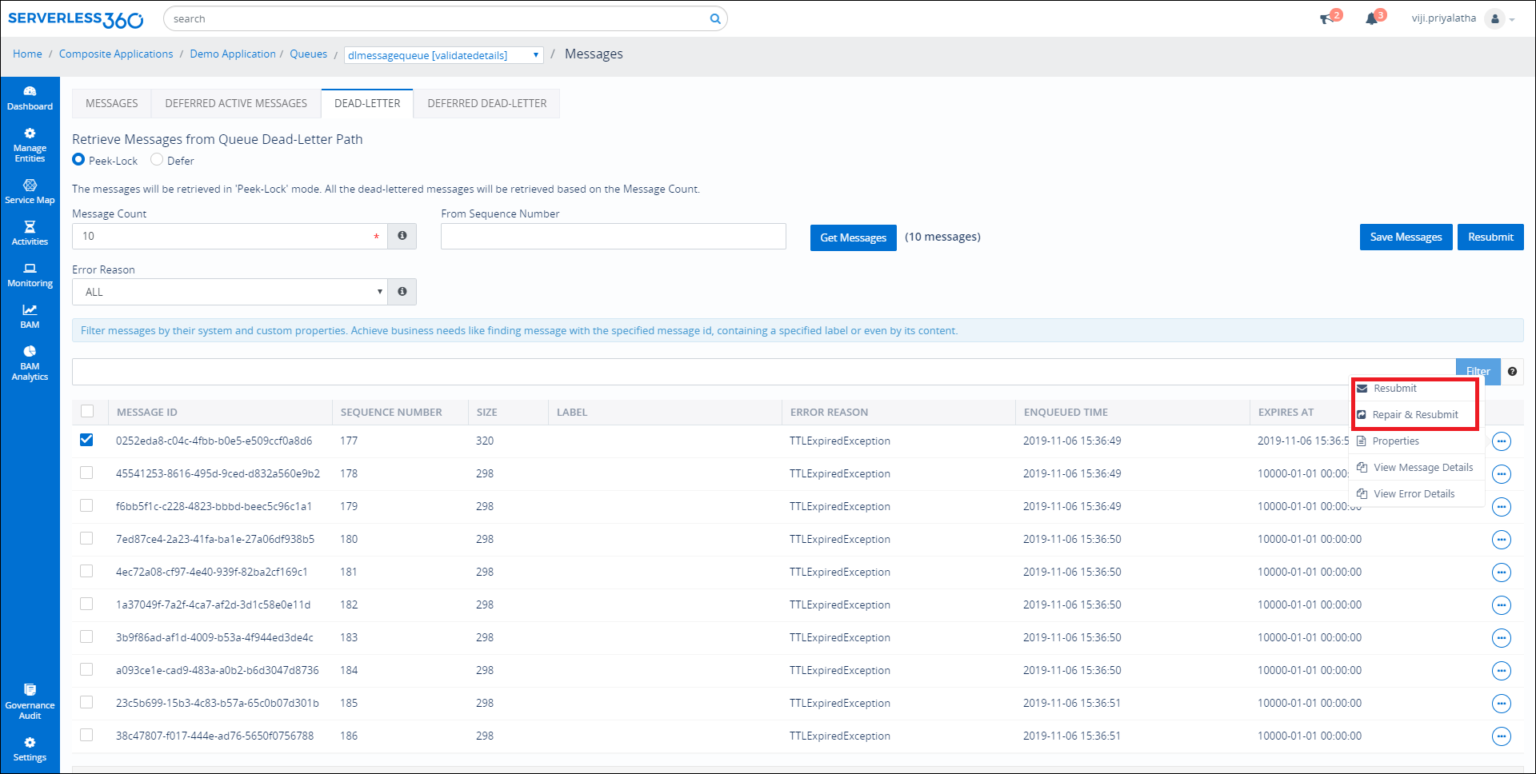Click the Get Messages button

click(x=852, y=237)
